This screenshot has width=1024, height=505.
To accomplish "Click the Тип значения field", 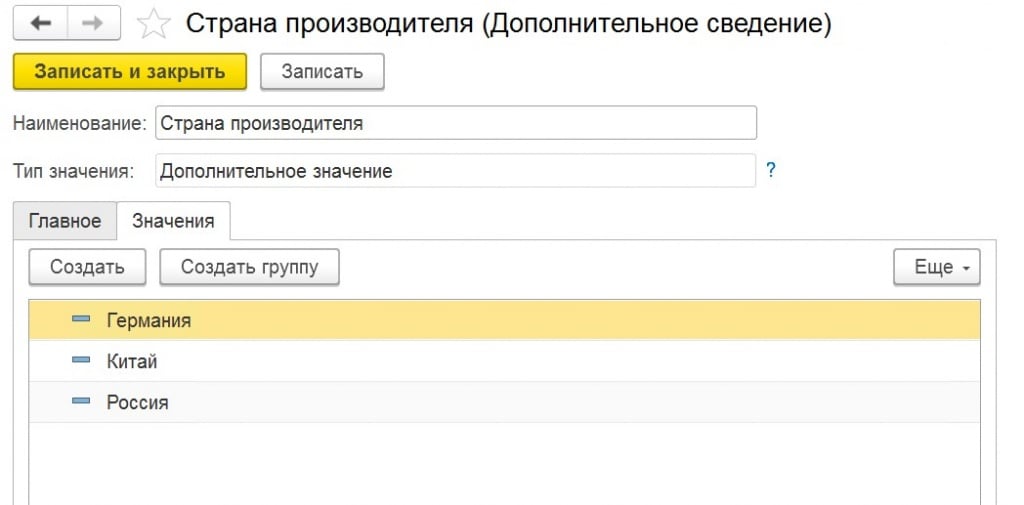I will click(x=456, y=171).
